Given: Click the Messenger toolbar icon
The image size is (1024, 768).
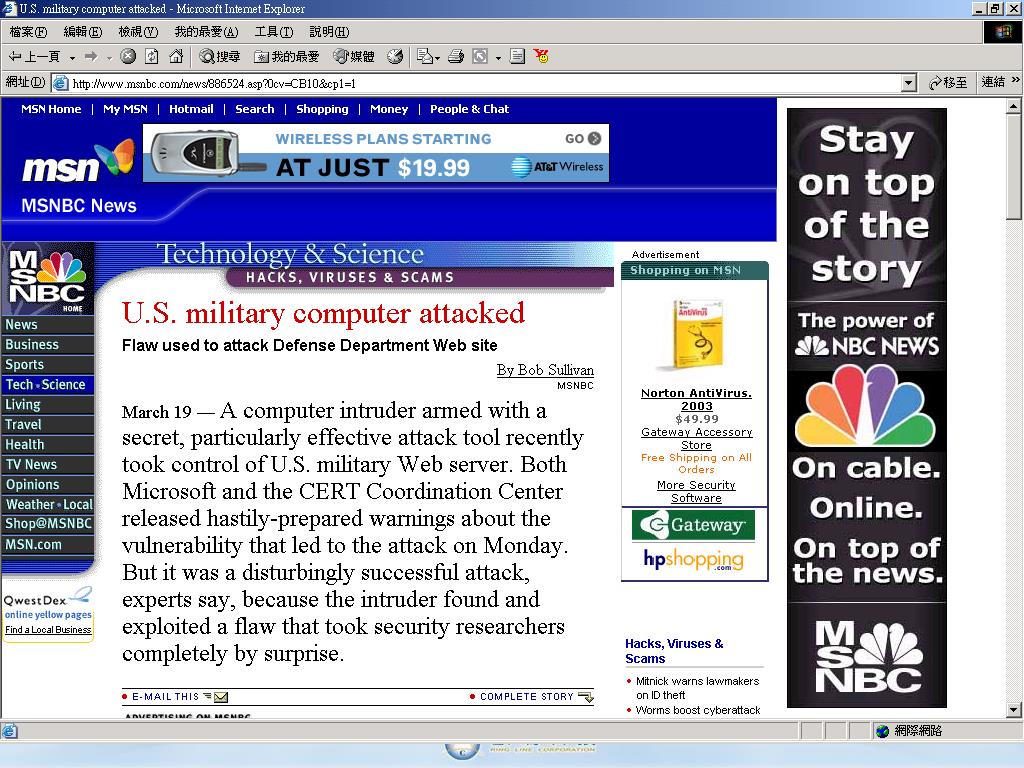Looking at the screenshot, I should [x=541, y=57].
